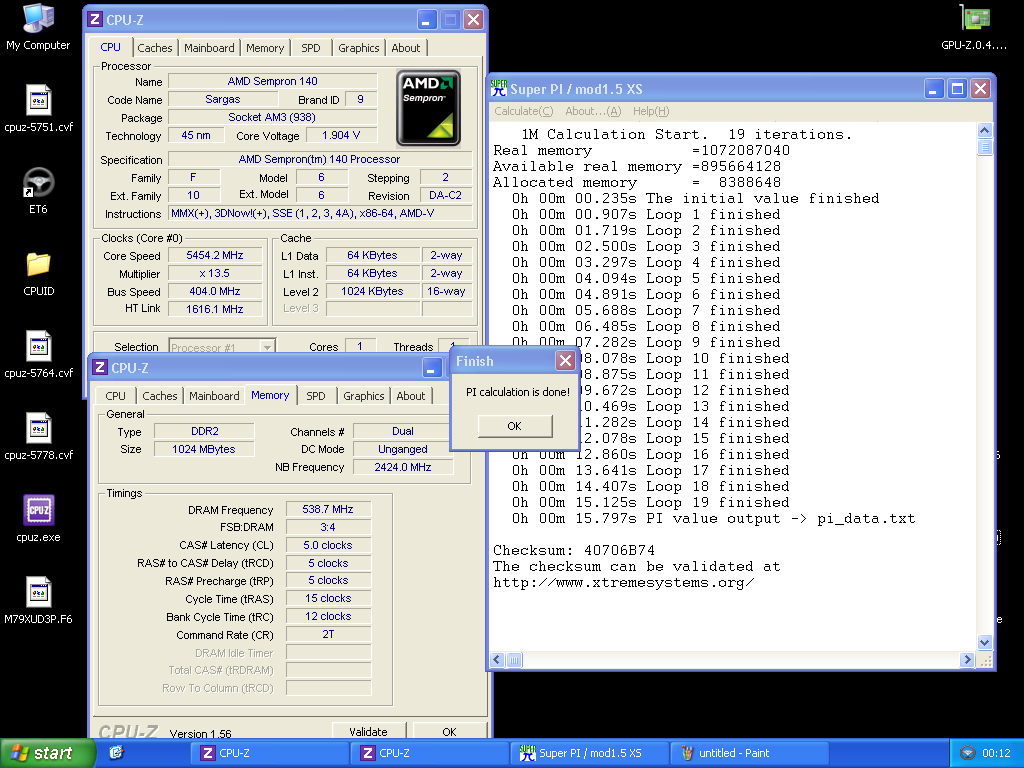Click the taskbar clock showing 00:12

997,753
